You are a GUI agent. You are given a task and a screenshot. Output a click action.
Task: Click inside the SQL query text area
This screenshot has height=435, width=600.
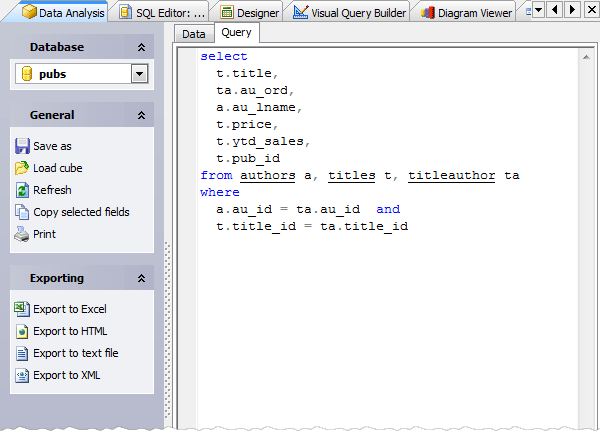[380, 300]
